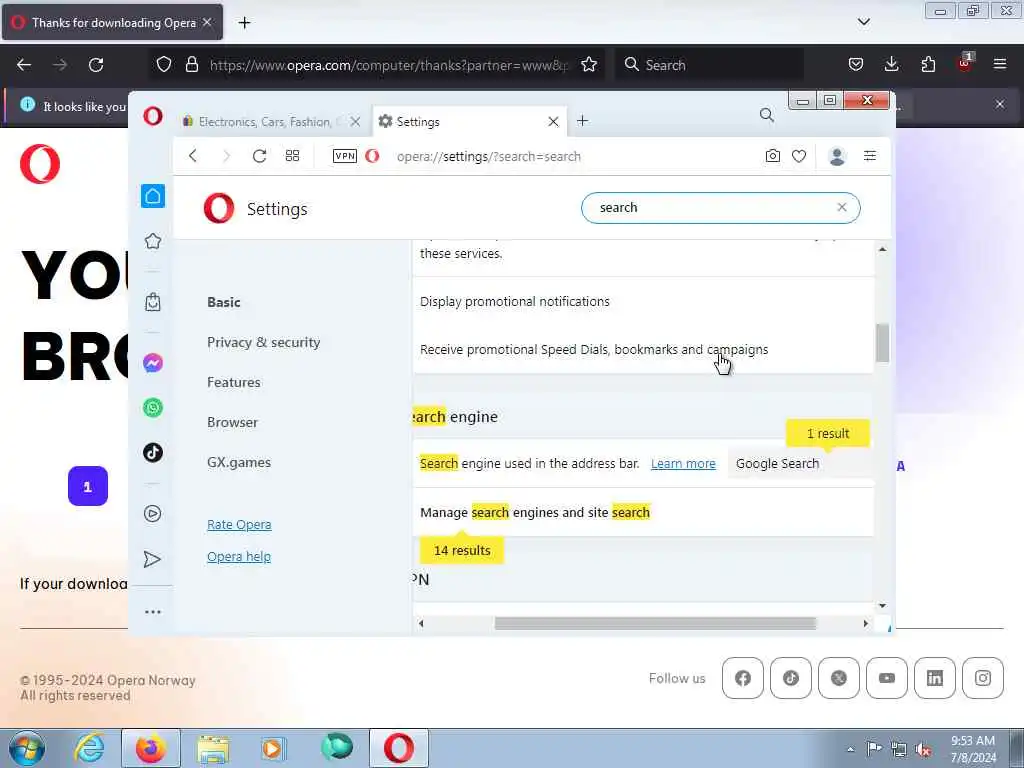Open Firefox hamburger application menu
Screen dimensions: 1024x768
tap(1000, 64)
